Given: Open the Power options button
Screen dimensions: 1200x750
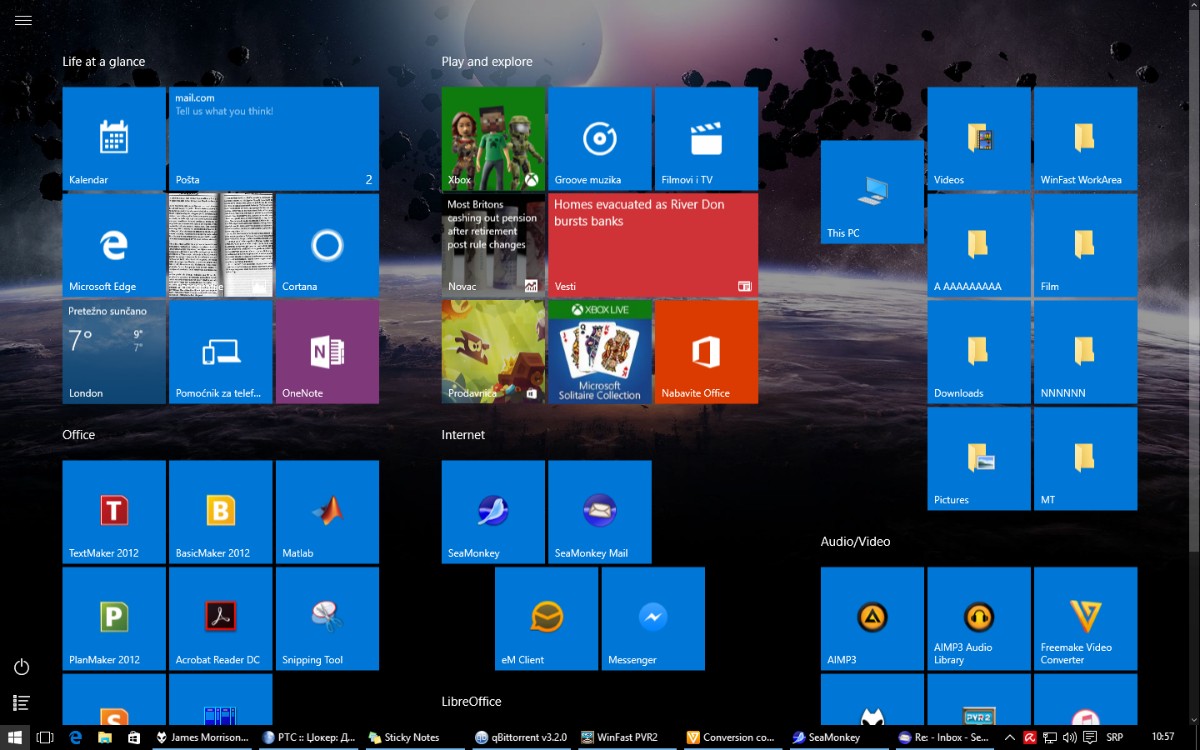Looking at the screenshot, I should point(22,667).
